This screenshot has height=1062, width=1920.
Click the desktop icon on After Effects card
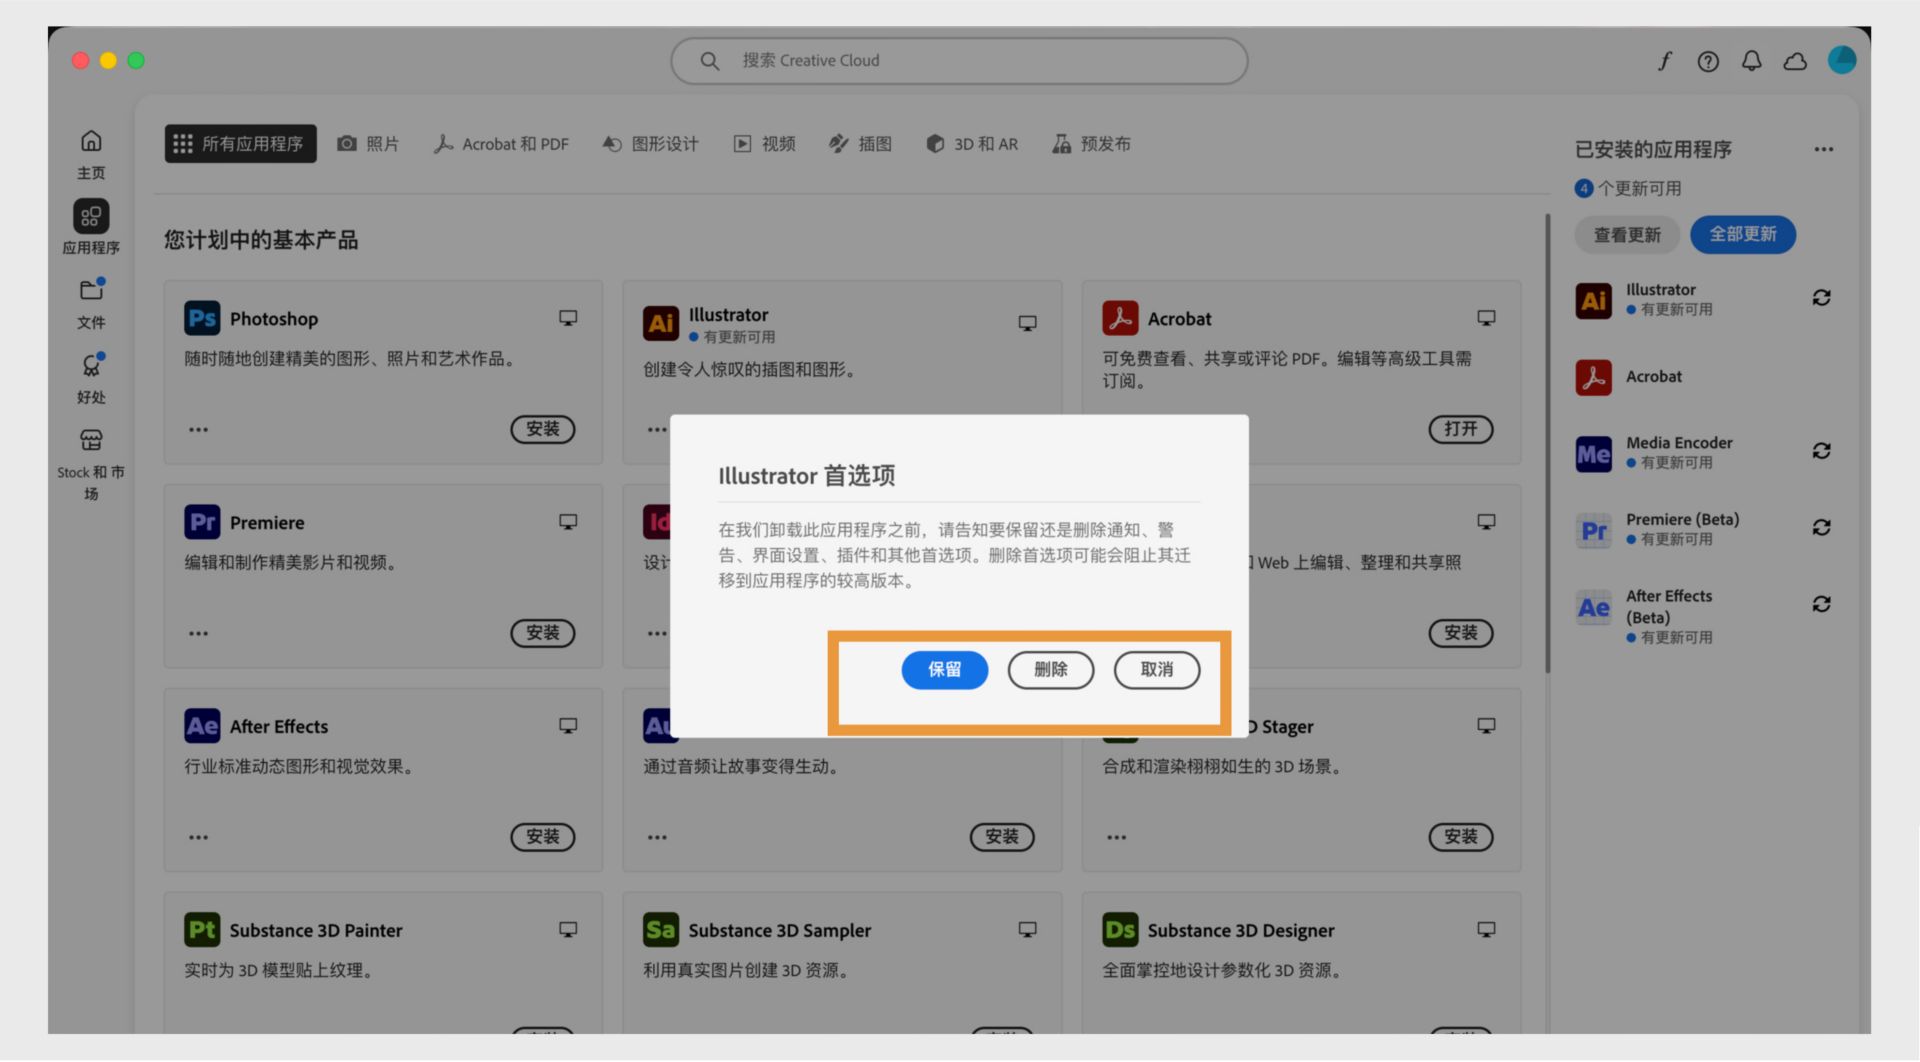(568, 726)
